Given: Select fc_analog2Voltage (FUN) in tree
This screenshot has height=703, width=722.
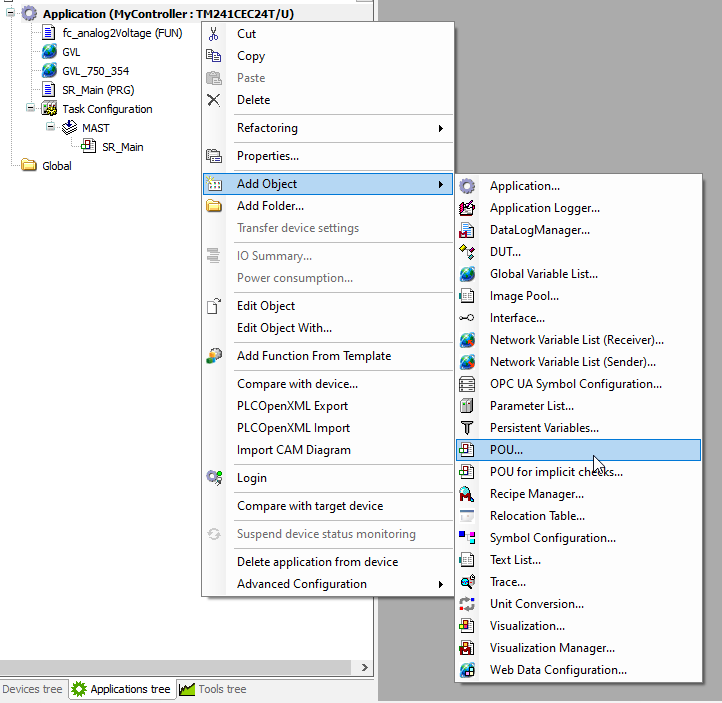Looking at the screenshot, I should click(x=122, y=33).
